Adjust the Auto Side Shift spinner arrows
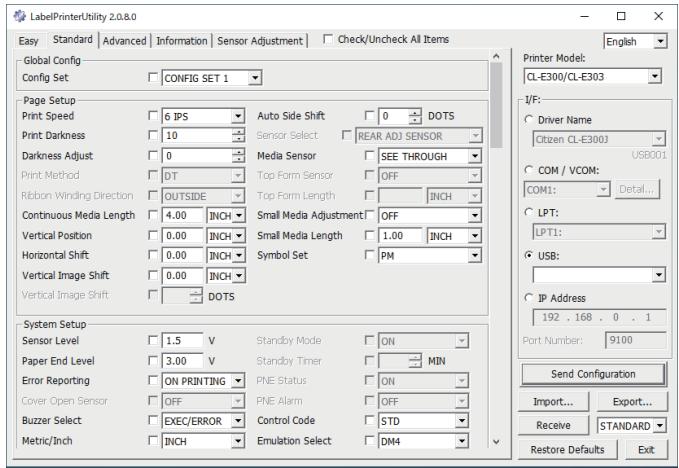Screen dimensions: 679x468 click(x=414, y=116)
